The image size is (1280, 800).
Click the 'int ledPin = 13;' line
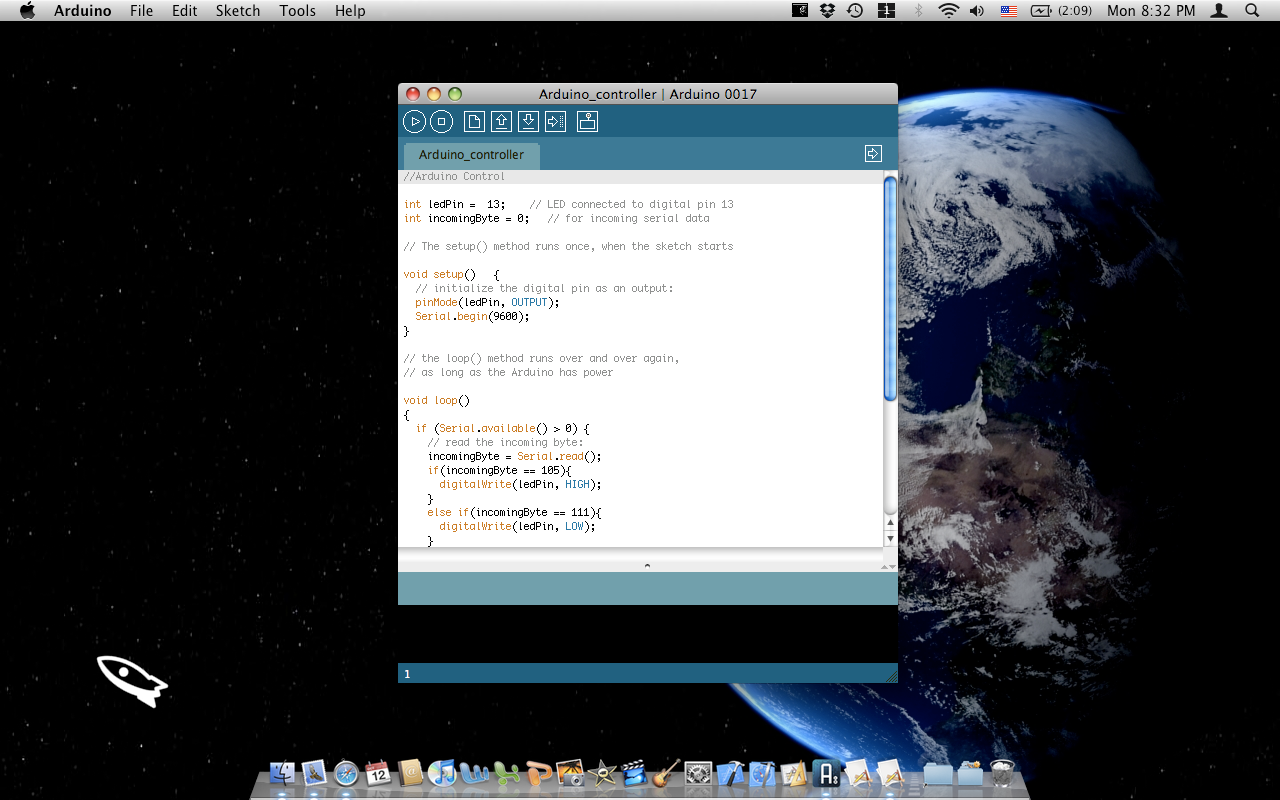tap(455, 204)
